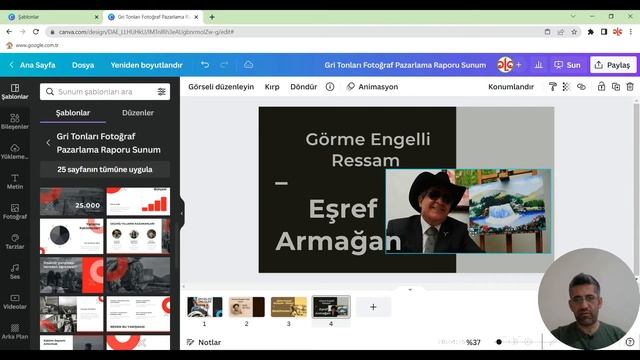Screen dimensions: 640x360
Task: Open the Şablonlar sidebar panel
Action: tap(15, 91)
